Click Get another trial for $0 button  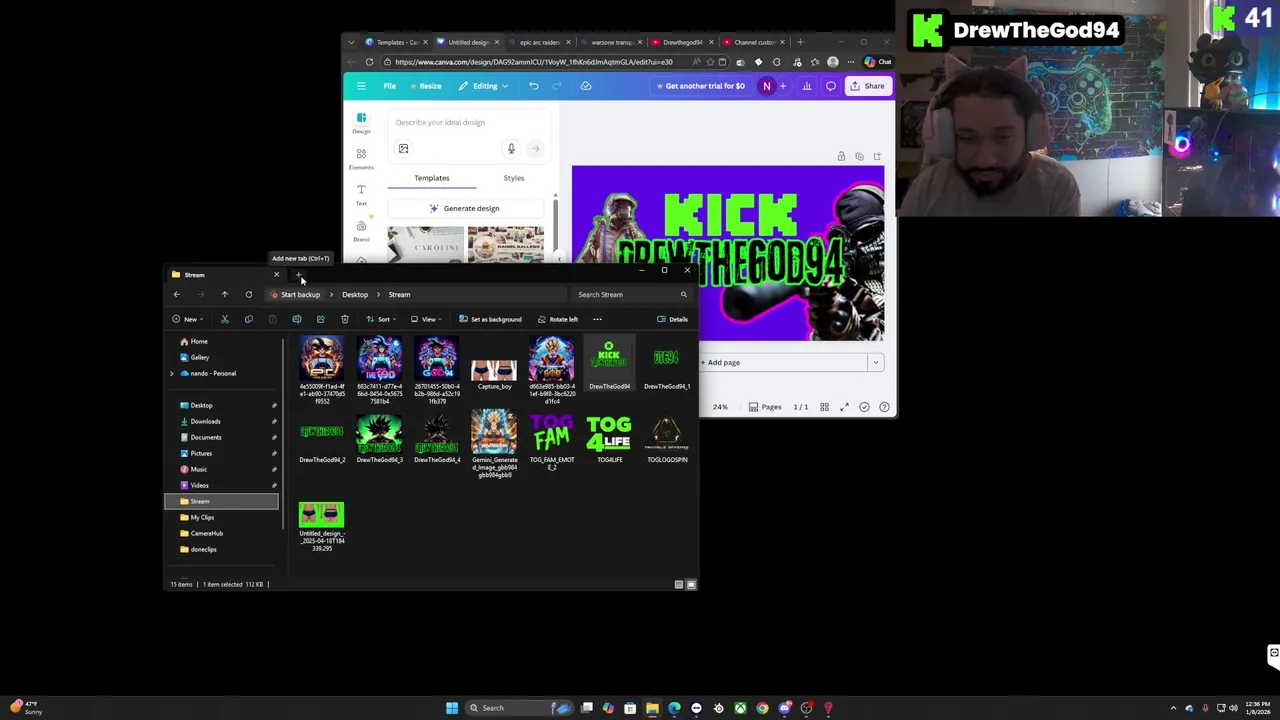pos(701,86)
